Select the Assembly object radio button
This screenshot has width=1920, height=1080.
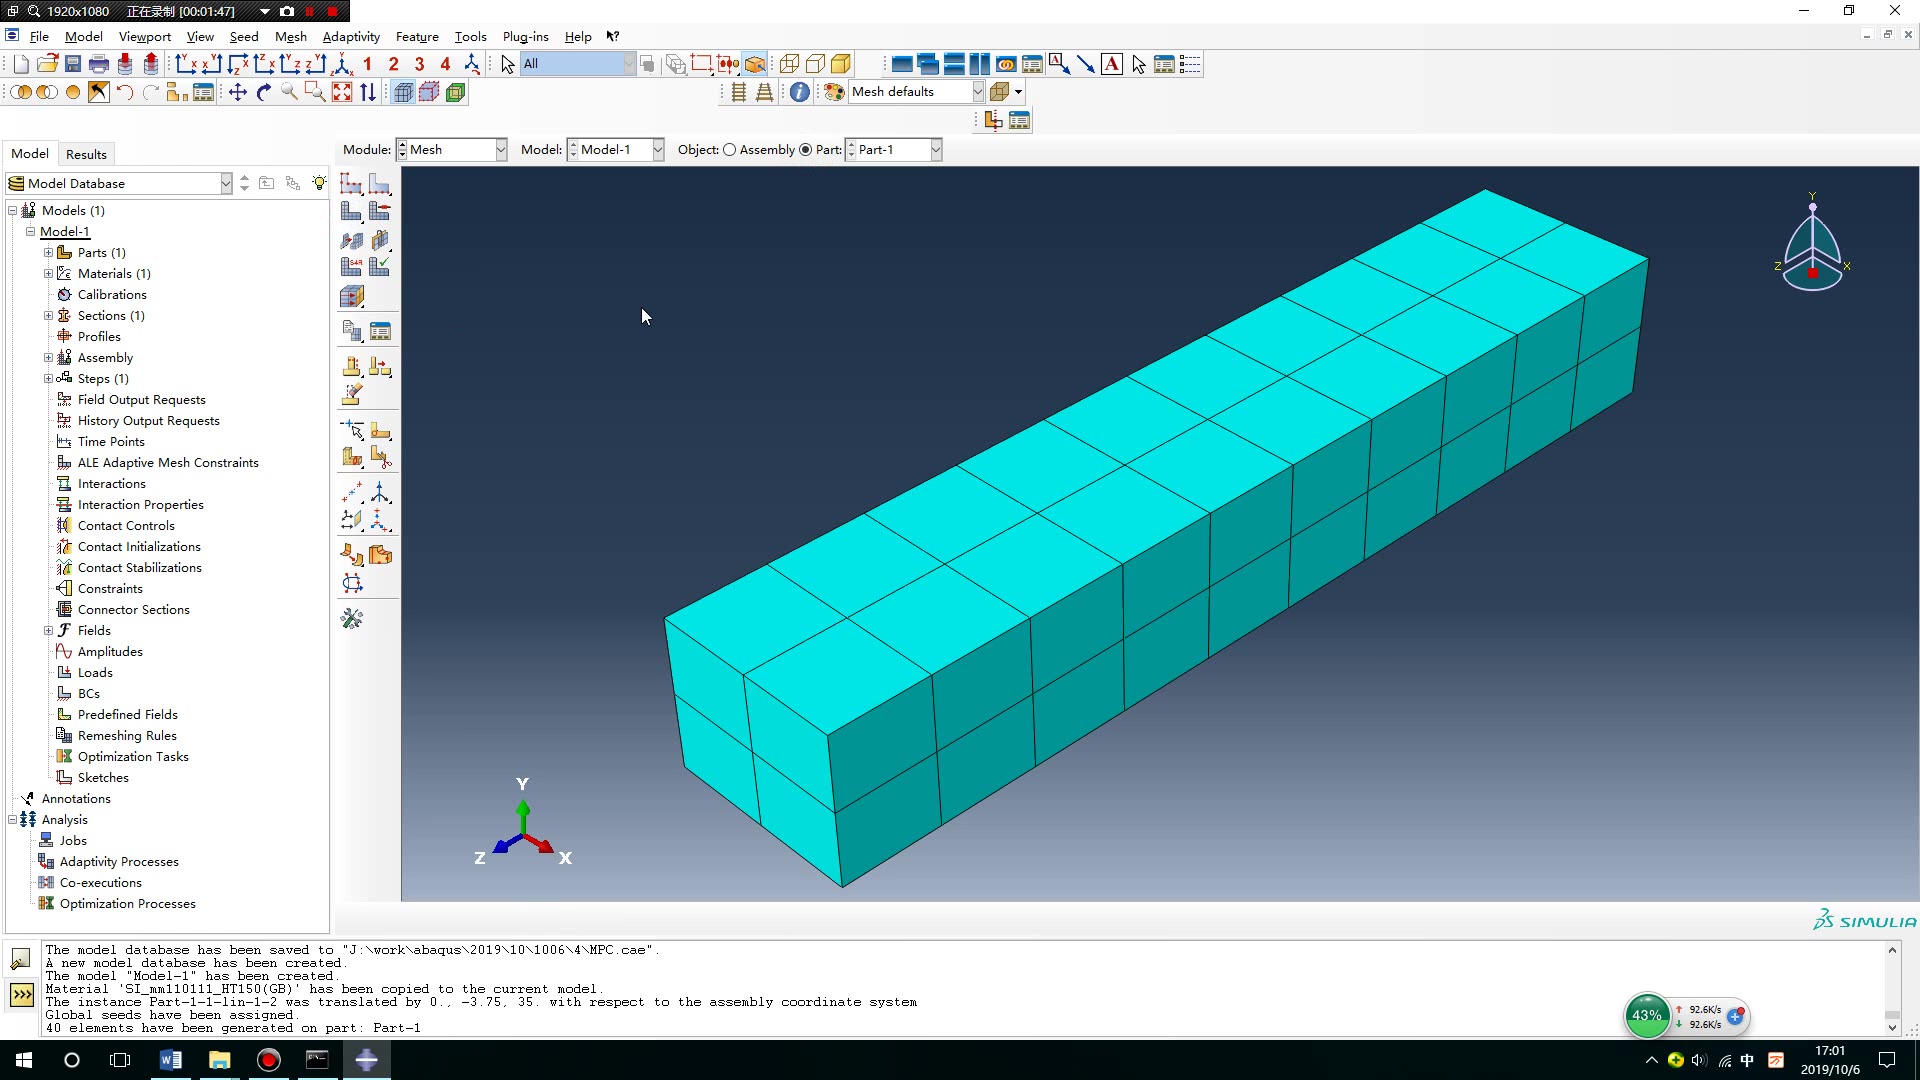[730, 150]
